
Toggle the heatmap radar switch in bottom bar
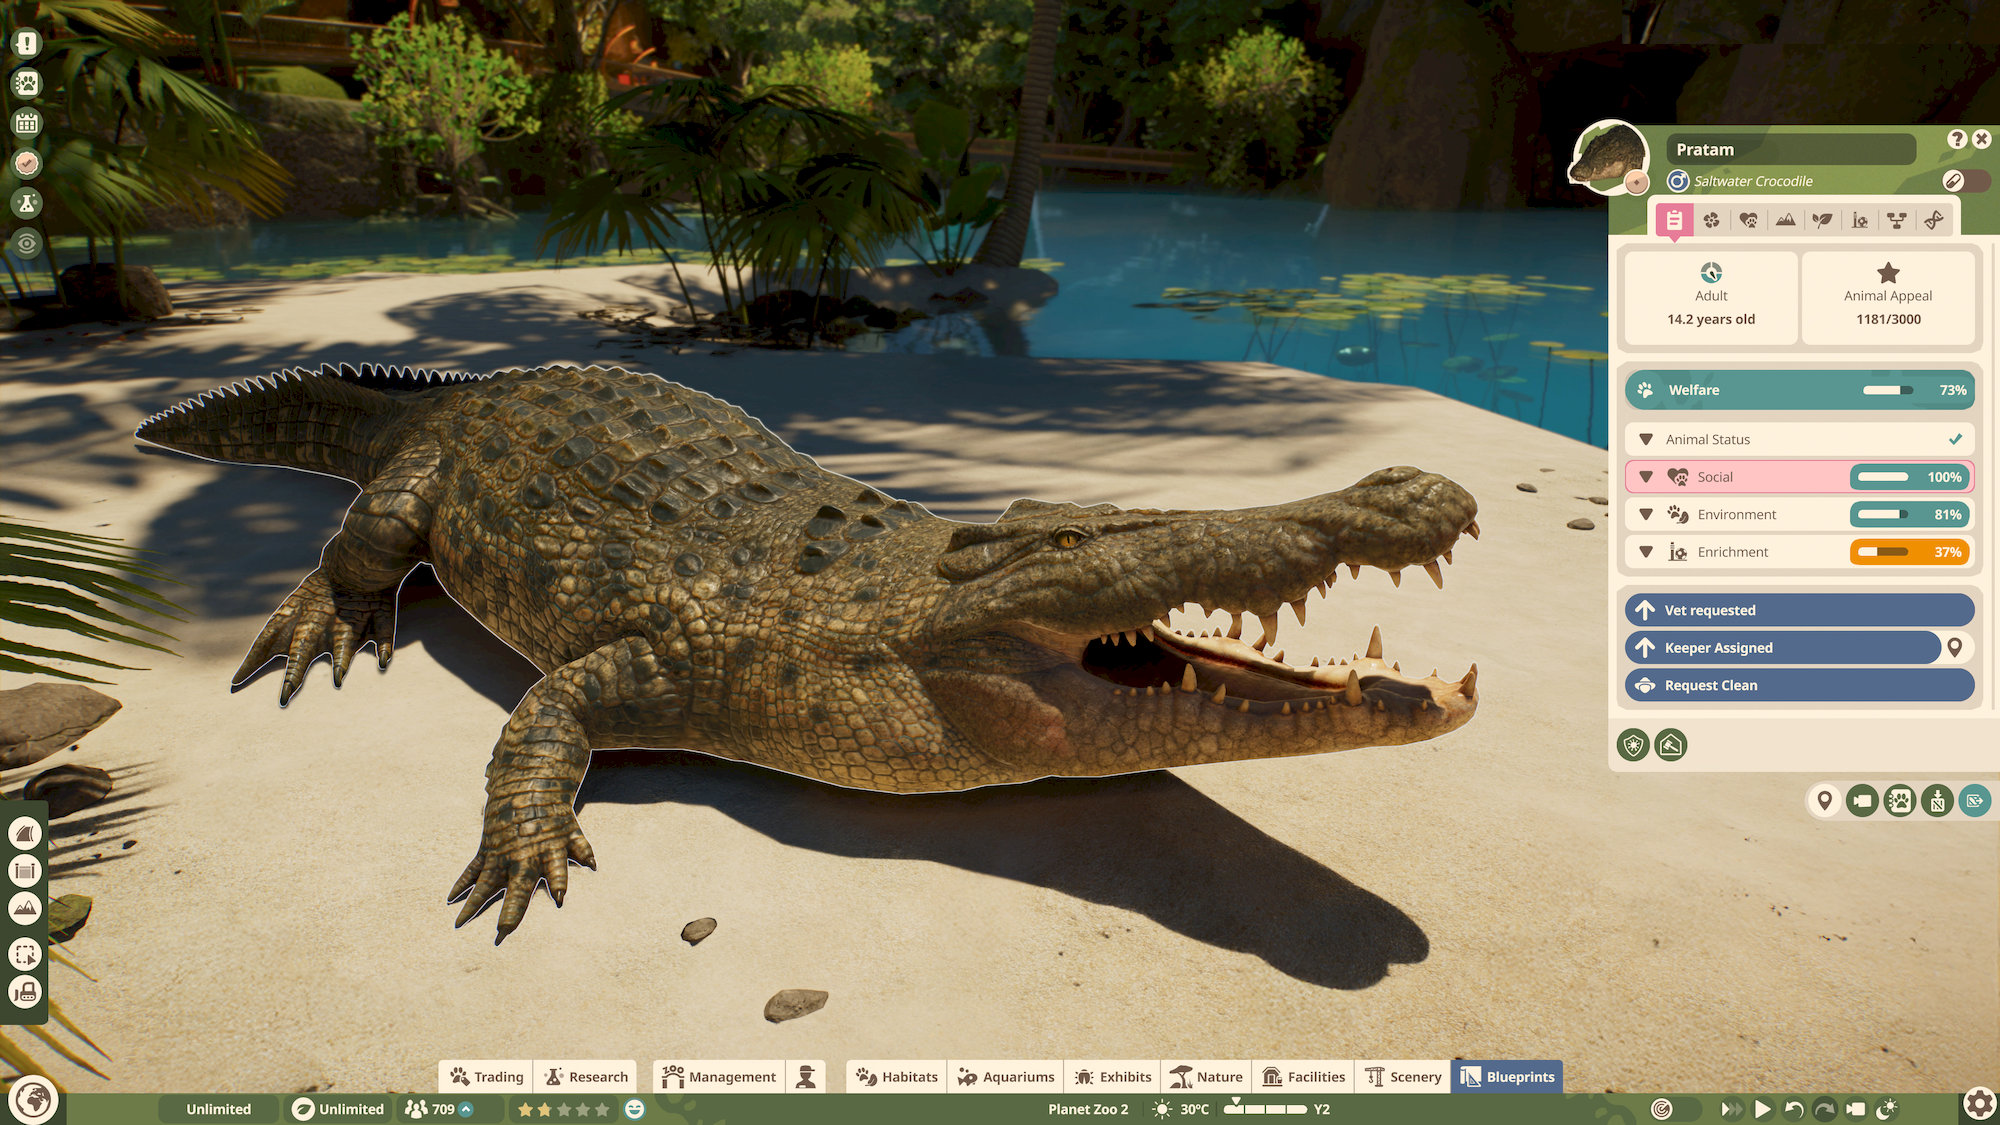click(1675, 1109)
